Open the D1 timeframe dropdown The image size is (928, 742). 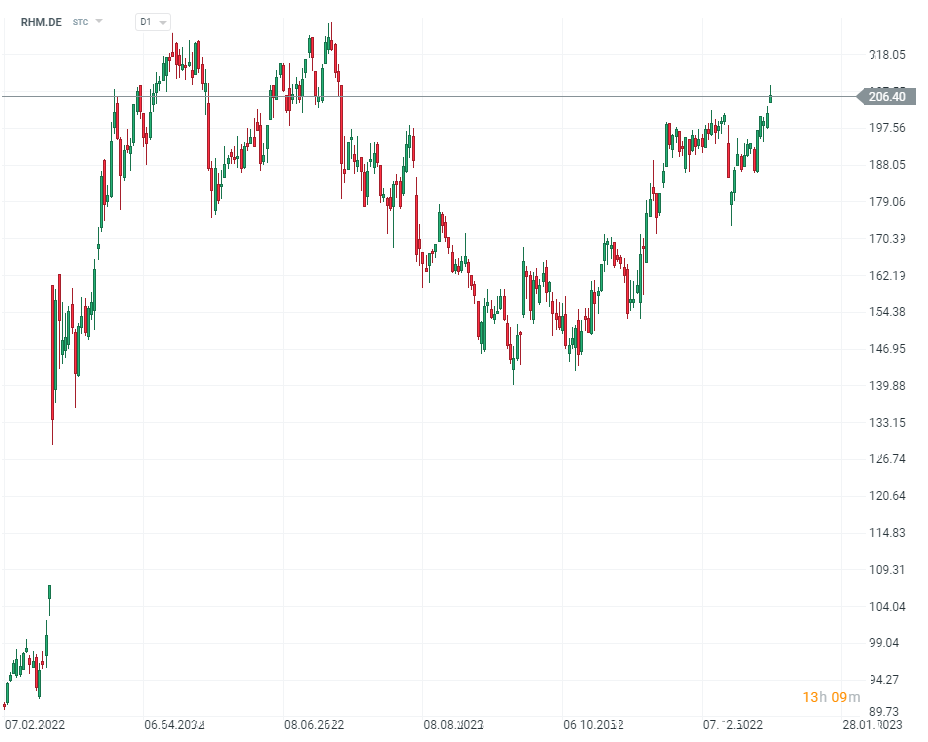153,21
